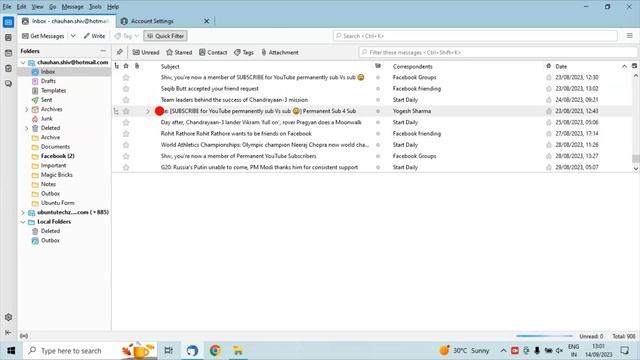Expand the Deleted folder in hotmail account
Viewport: 640px width, 360px height.
coord(27,128)
